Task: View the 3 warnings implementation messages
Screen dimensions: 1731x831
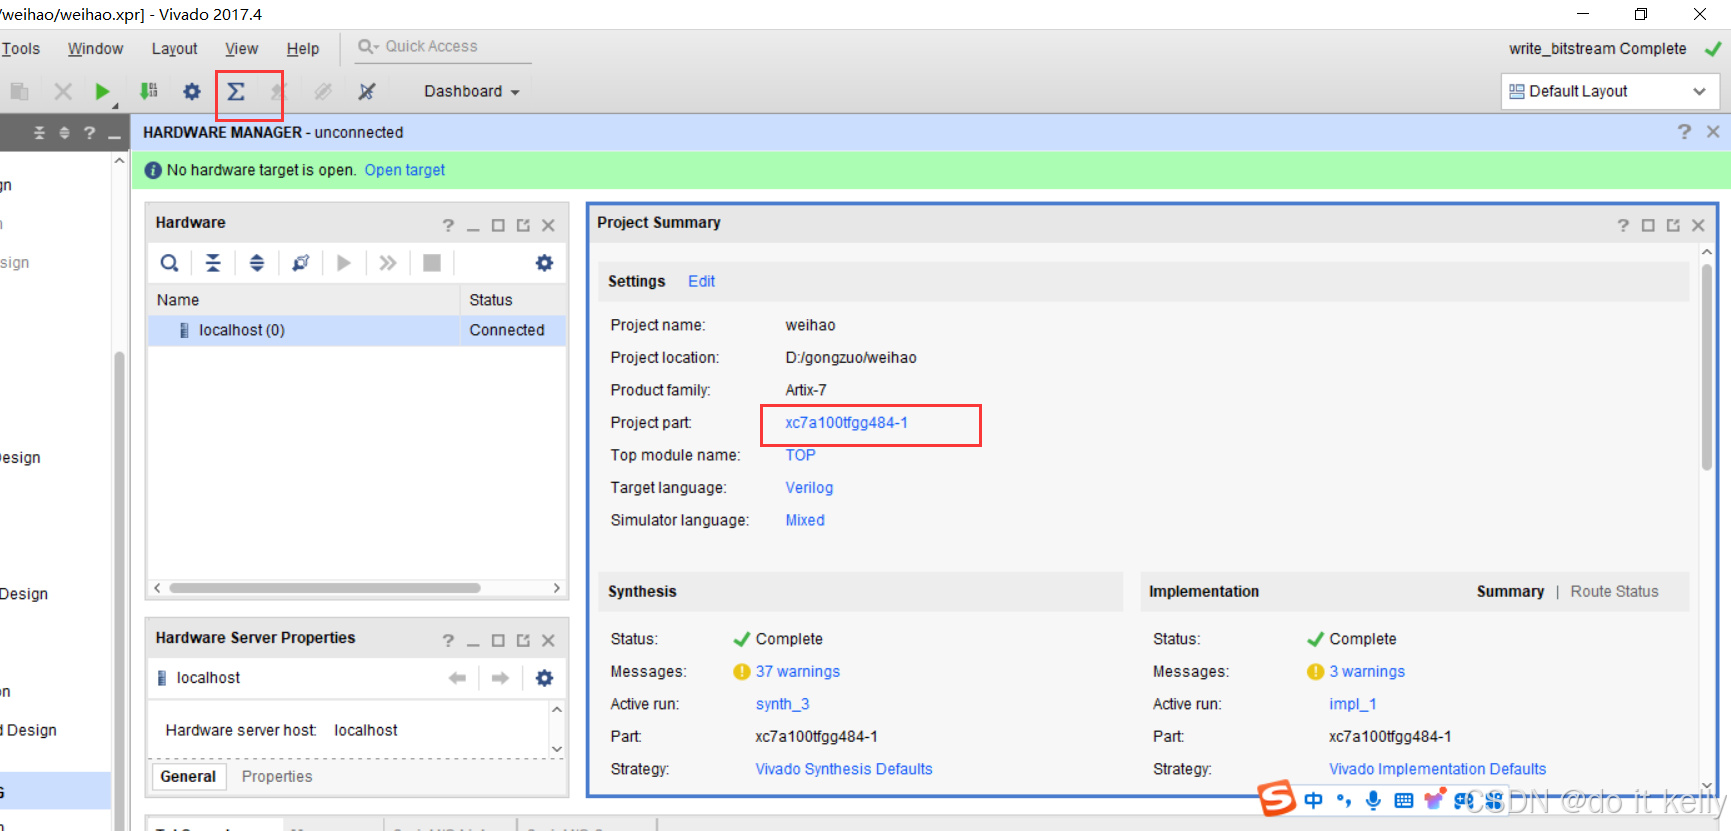Action: [x=1366, y=671]
